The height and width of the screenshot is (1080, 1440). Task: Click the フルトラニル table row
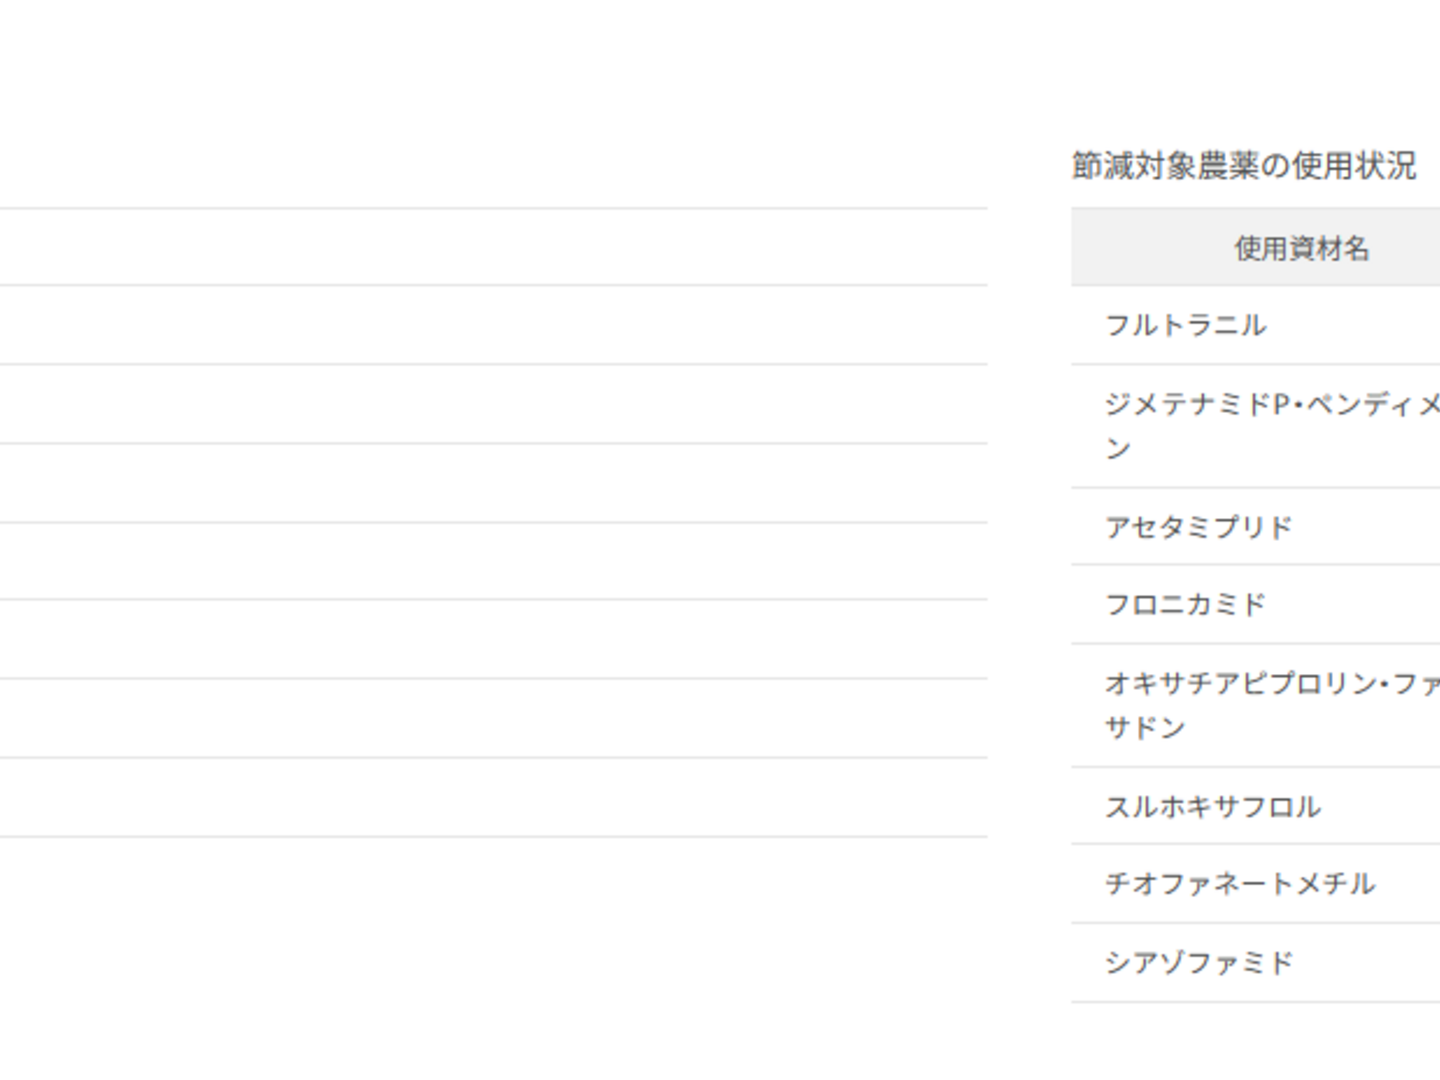click(1186, 325)
